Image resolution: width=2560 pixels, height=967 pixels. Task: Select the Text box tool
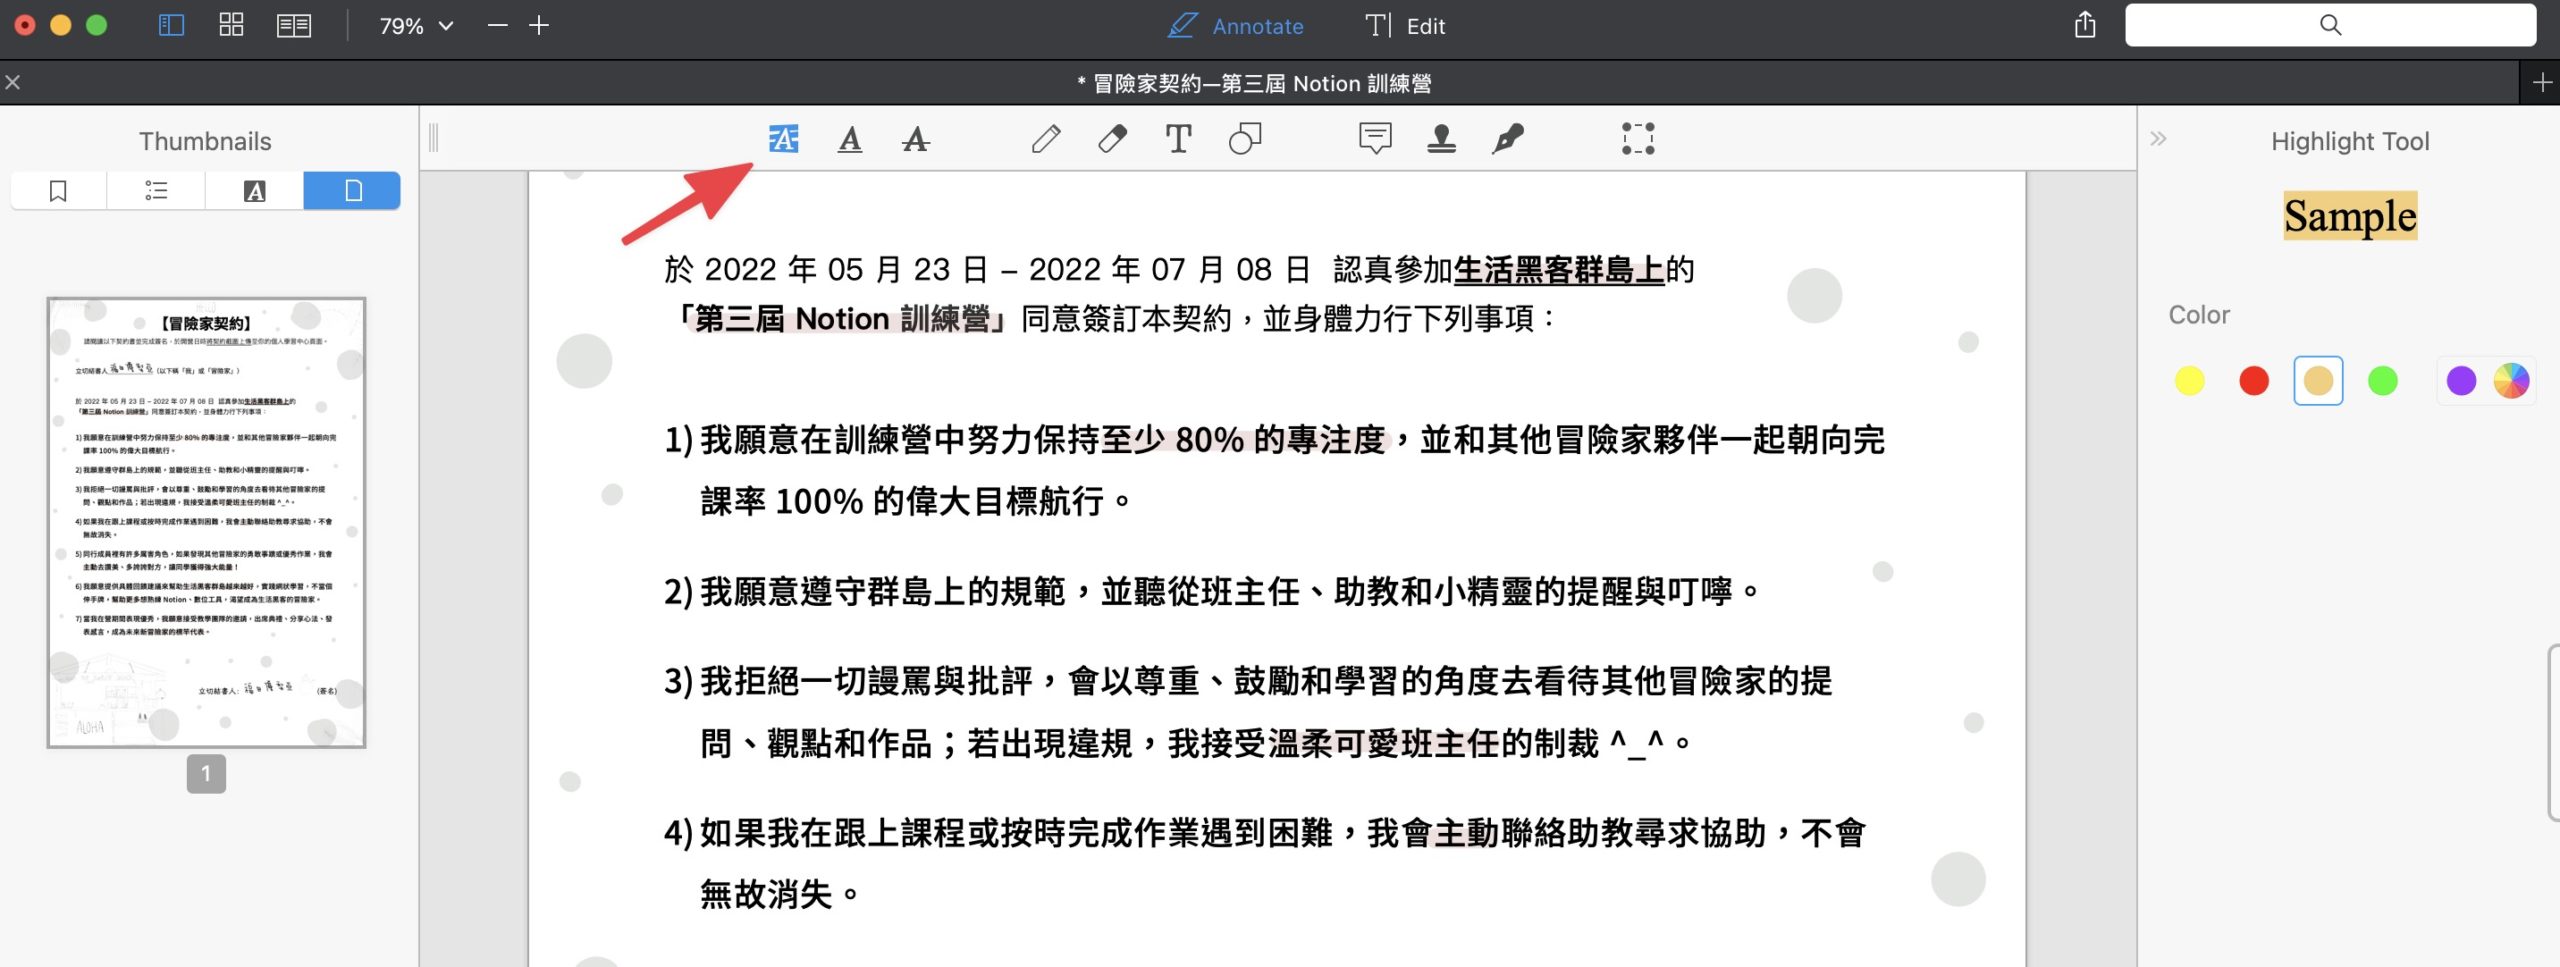1179,139
